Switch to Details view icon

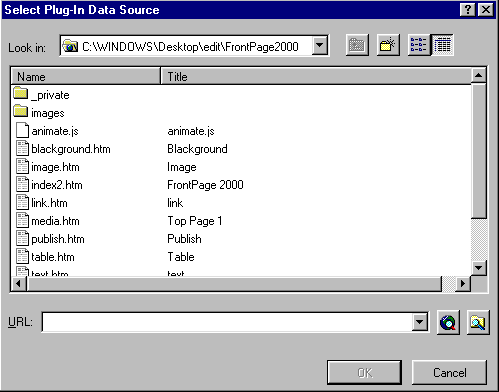(x=442, y=45)
